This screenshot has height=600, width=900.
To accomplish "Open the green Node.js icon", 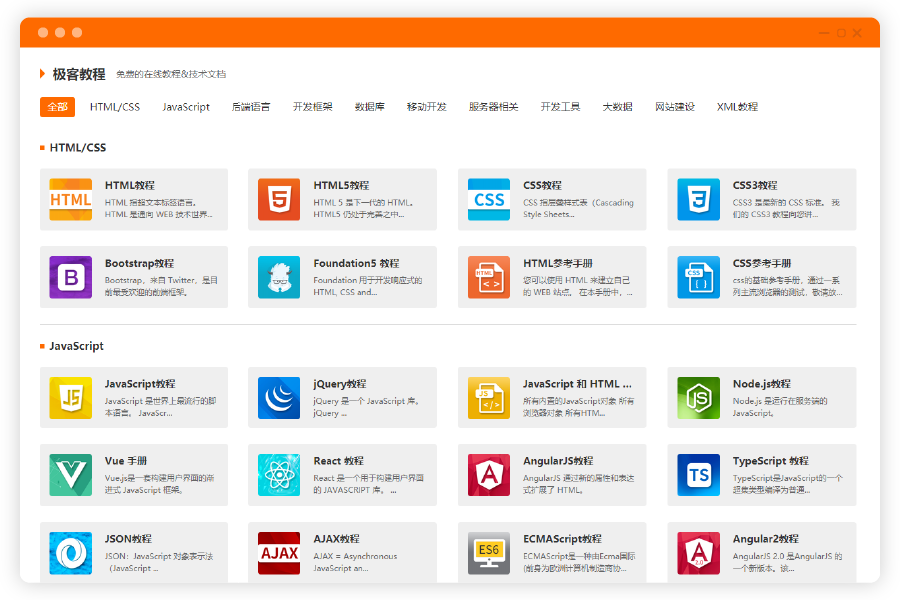I will 698,398.
